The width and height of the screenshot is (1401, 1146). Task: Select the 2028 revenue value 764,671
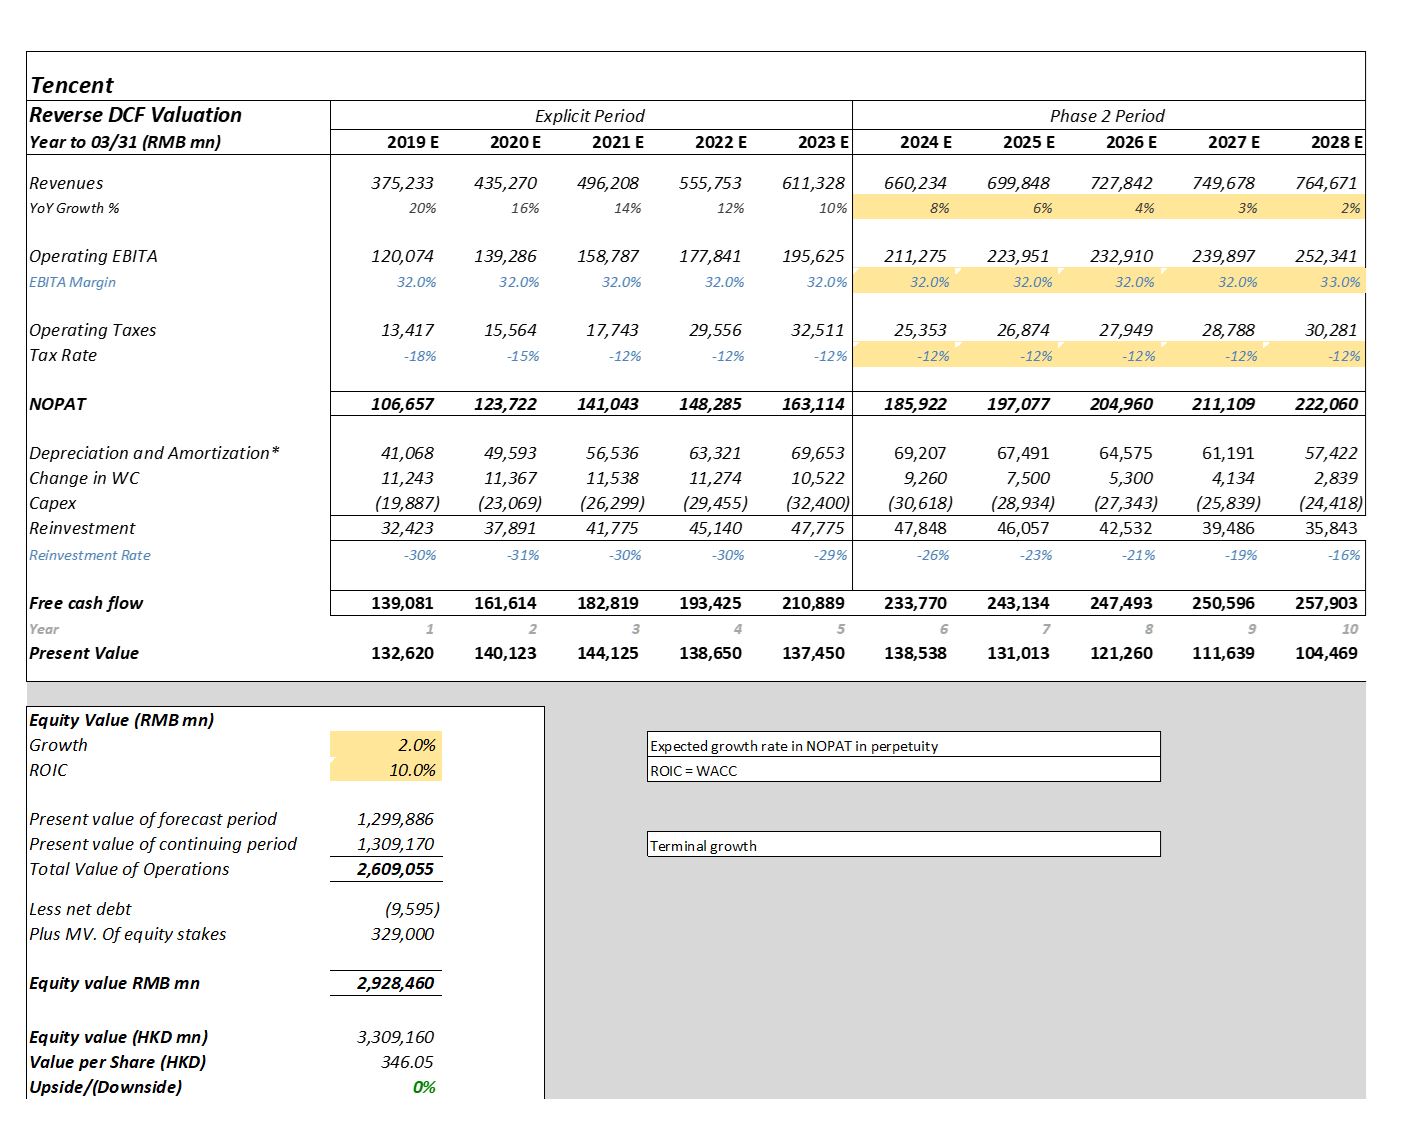[1326, 183]
